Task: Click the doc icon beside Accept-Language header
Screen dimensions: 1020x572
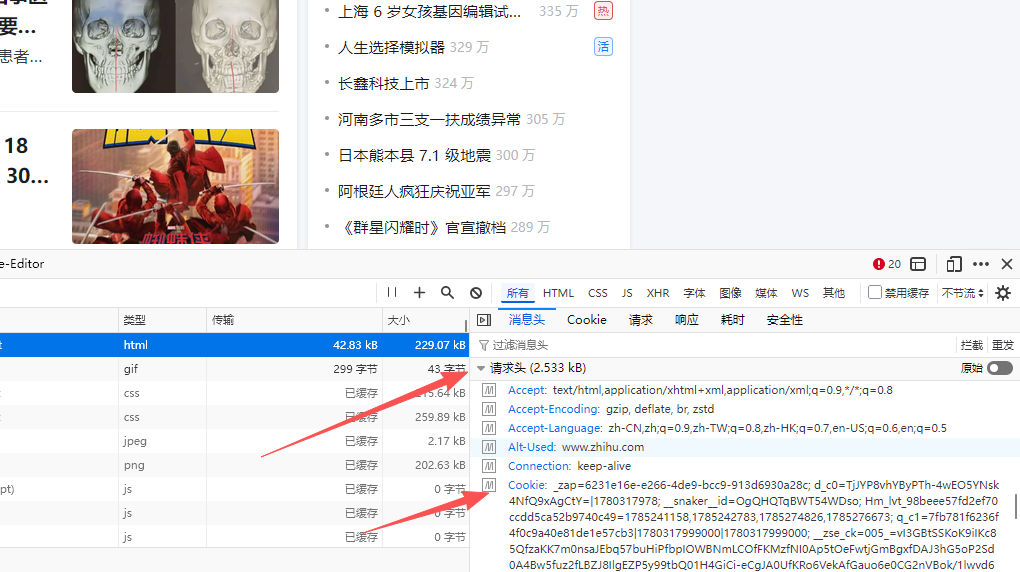Action: [489, 428]
